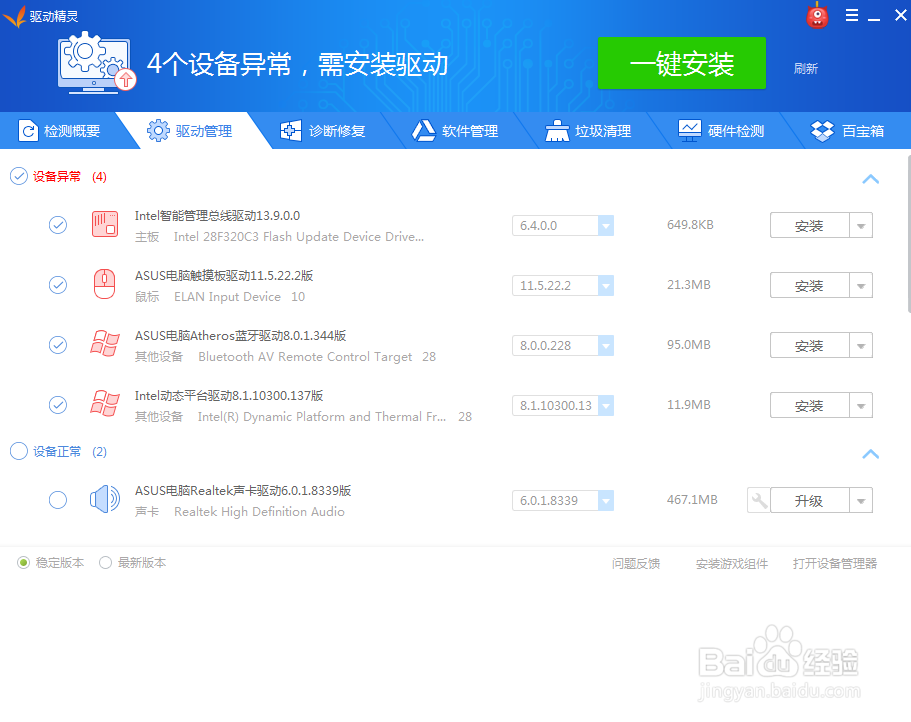Click the Windows flag icon for Intel动态平台驱动

coord(105,404)
